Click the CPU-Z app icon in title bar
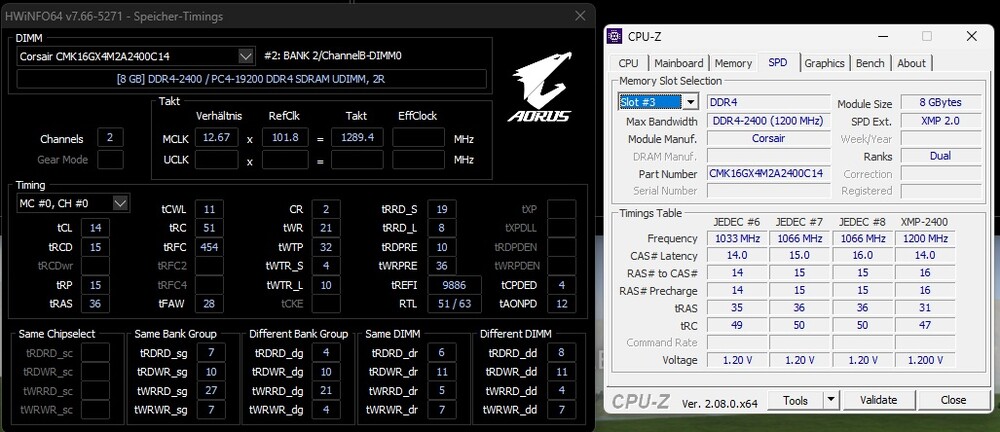This screenshot has height=432, width=1000. [616, 37]
